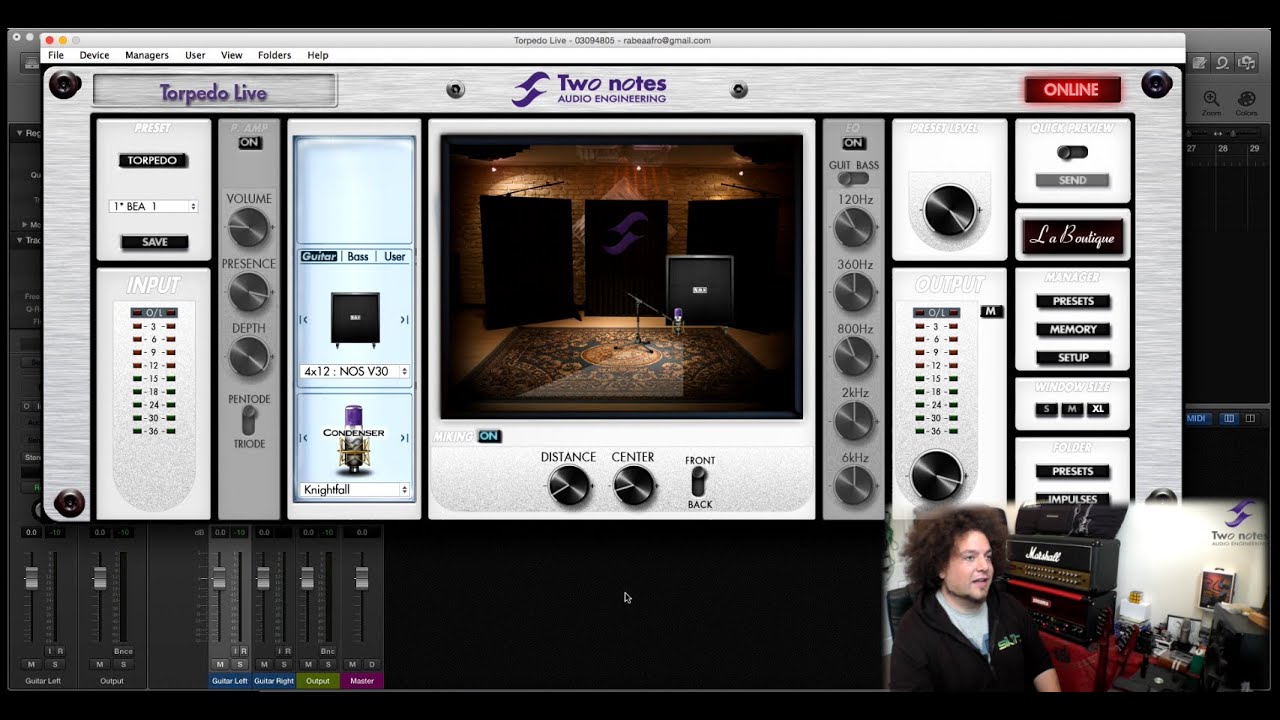Open the 4x12 : NOS V30 cabinet dropdown
This screenshot has height=720, width=1280.
pyautogui.click(x=355, y=371)
